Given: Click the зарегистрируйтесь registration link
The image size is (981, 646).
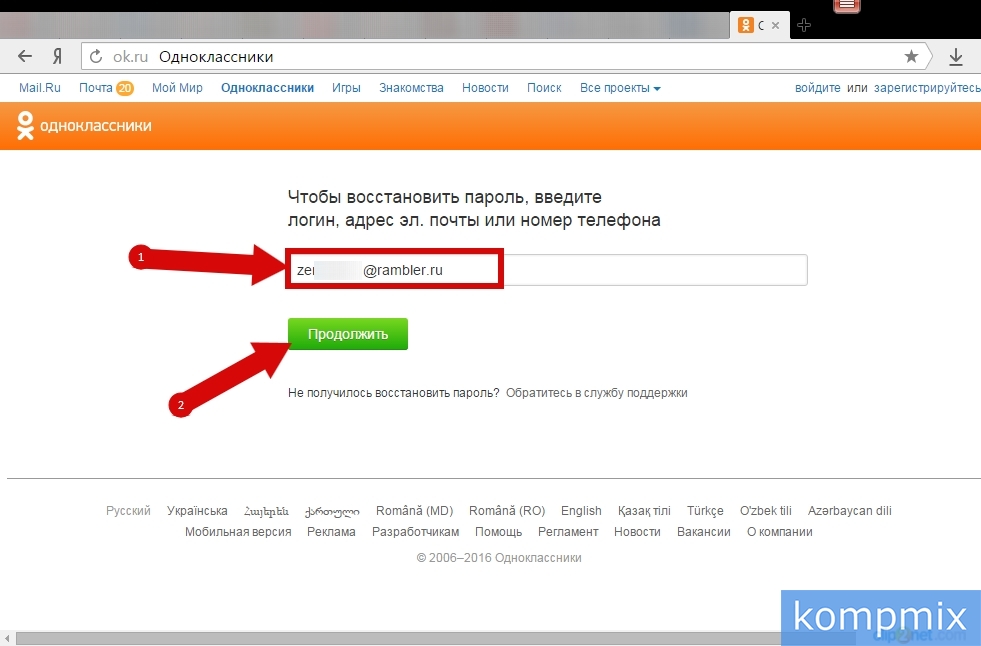Looking at the screenshot, I should pos(927,88).
